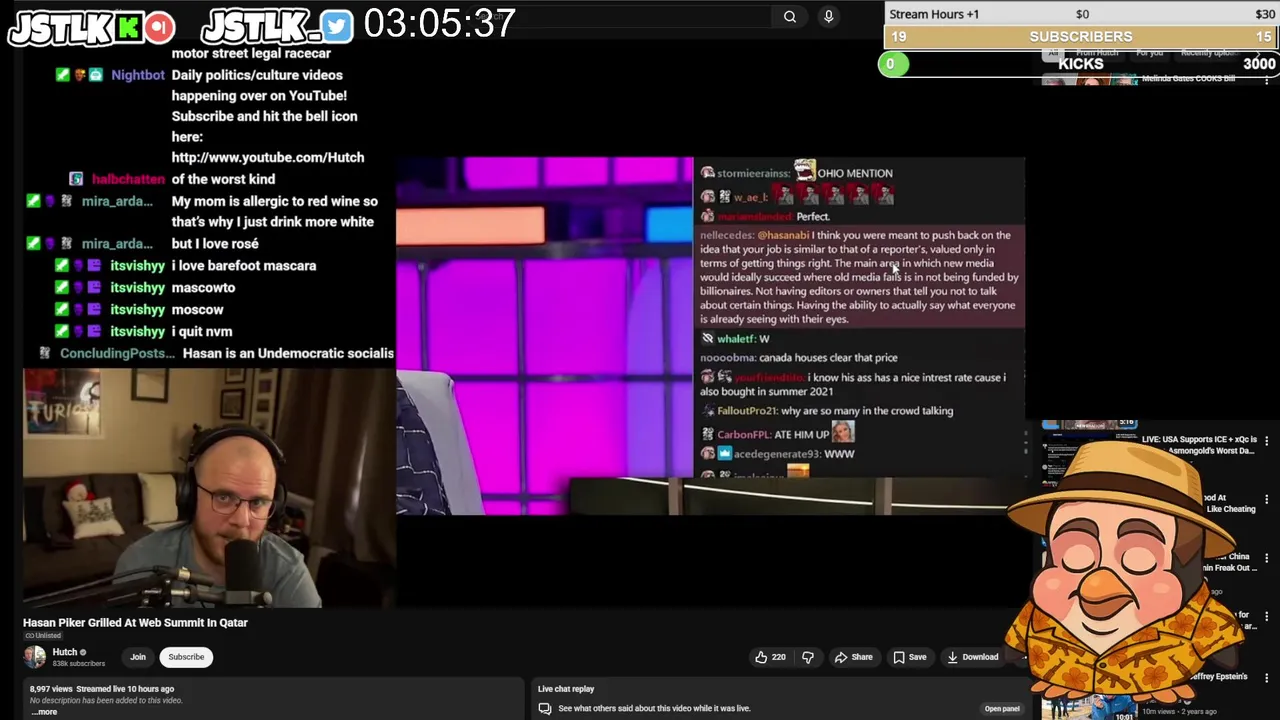The width and height of the screenshot is (1280, 720).
Task: Like the video with thumbs-up icon
Action: coord(762,657)
